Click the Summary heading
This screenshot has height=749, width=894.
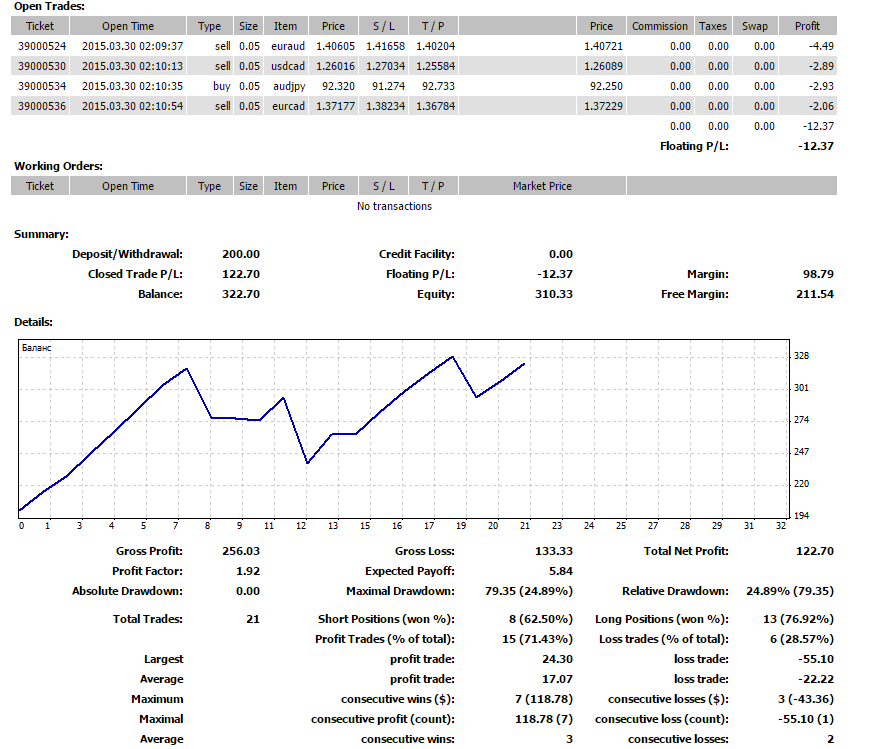(x=41, y=234)
